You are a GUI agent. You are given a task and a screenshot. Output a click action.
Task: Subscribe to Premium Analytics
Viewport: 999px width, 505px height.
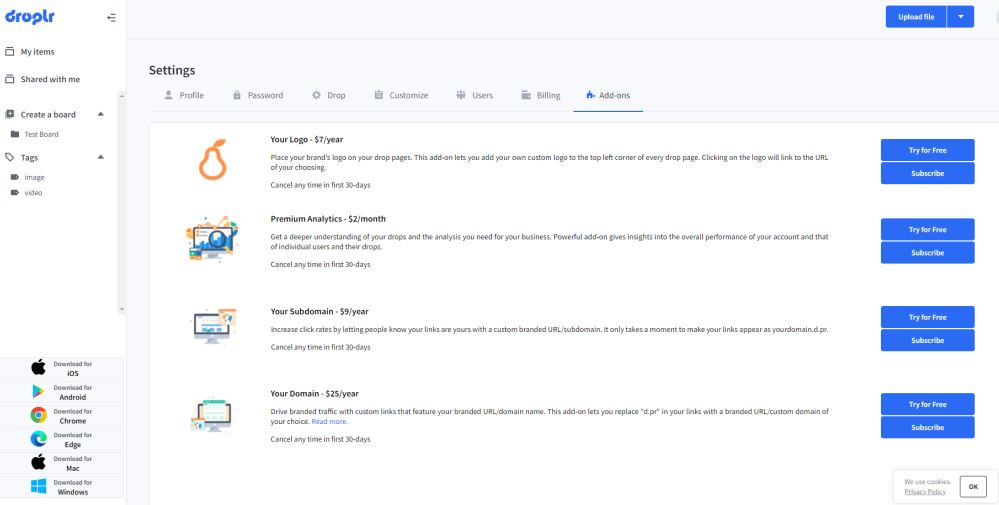[928, 253]
